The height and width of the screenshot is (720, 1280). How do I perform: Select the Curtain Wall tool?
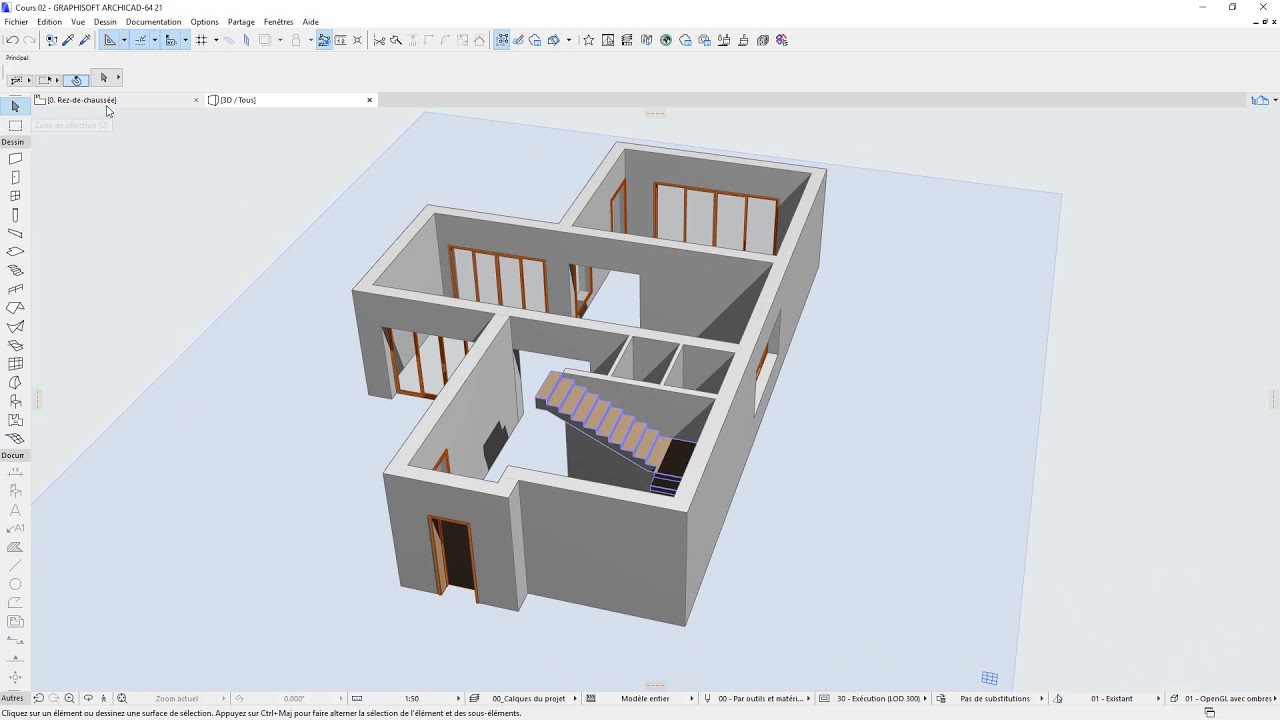(x=15, y=364)
